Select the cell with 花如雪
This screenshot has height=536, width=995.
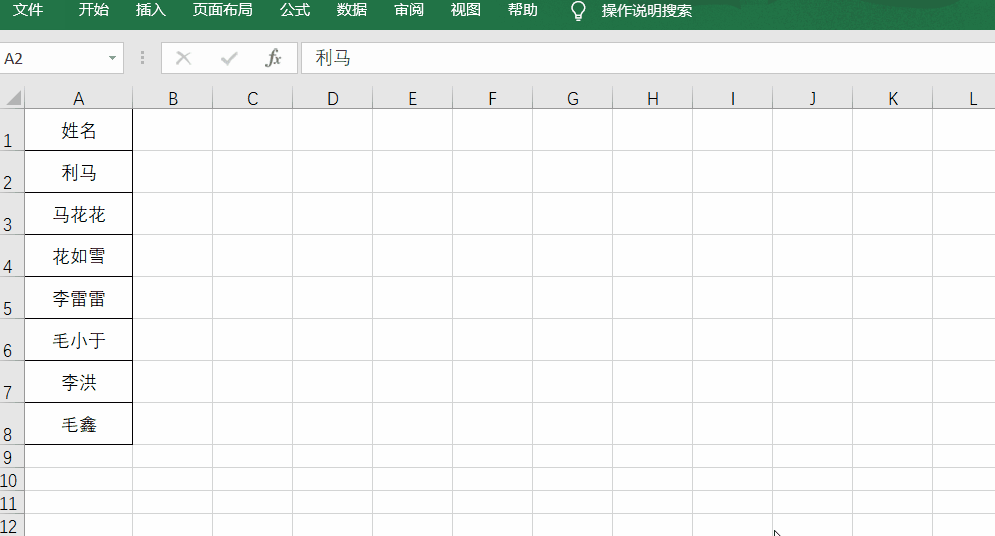(79, 256)
